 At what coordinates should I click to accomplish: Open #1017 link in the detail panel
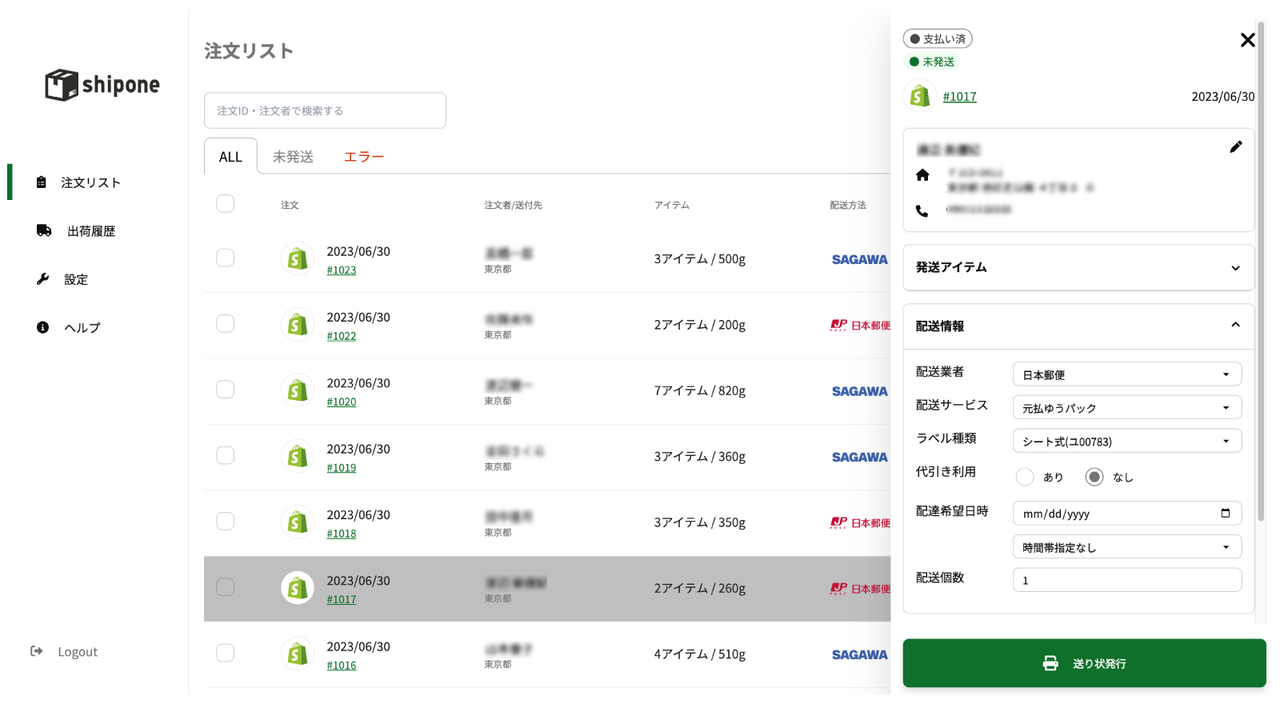coord(959,96)
